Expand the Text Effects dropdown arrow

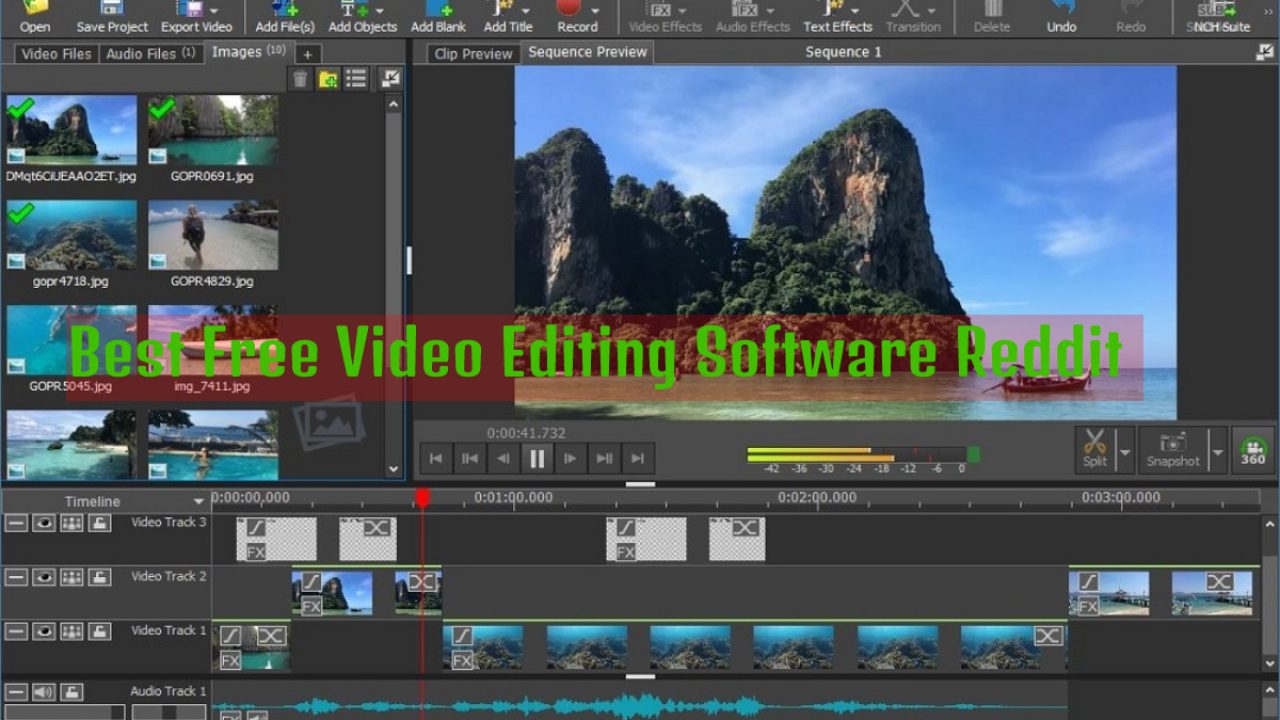855,9
